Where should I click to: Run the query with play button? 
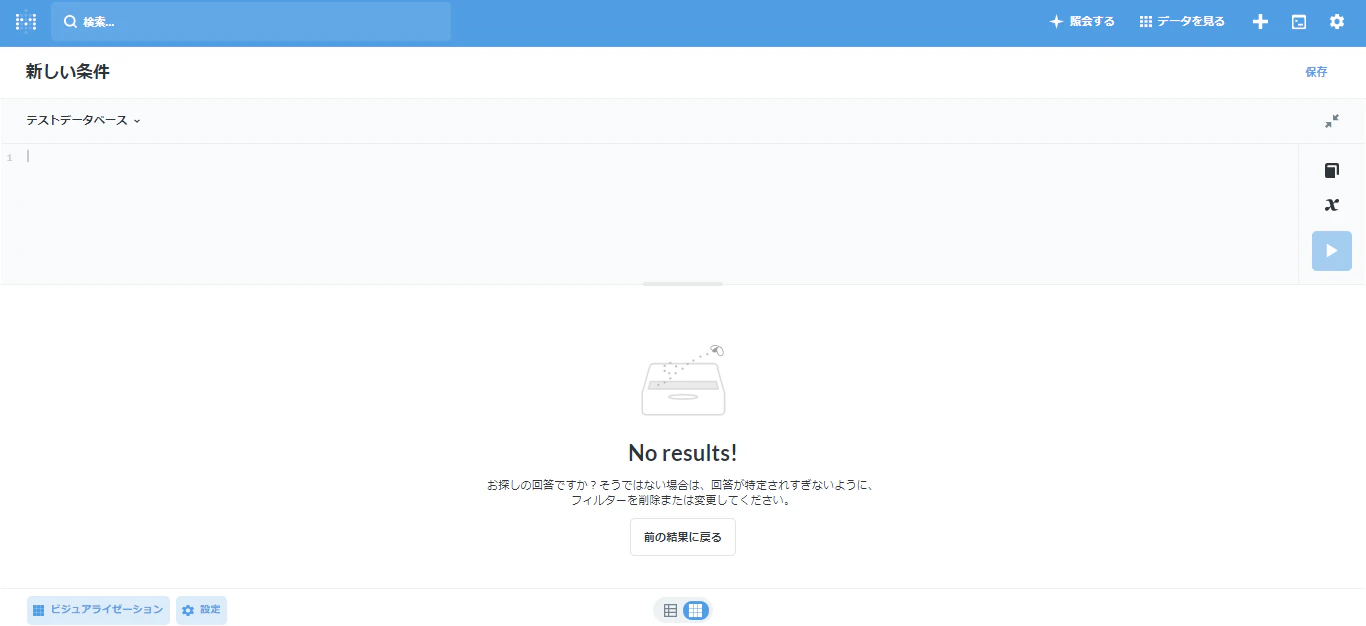tap(1332, 251)
